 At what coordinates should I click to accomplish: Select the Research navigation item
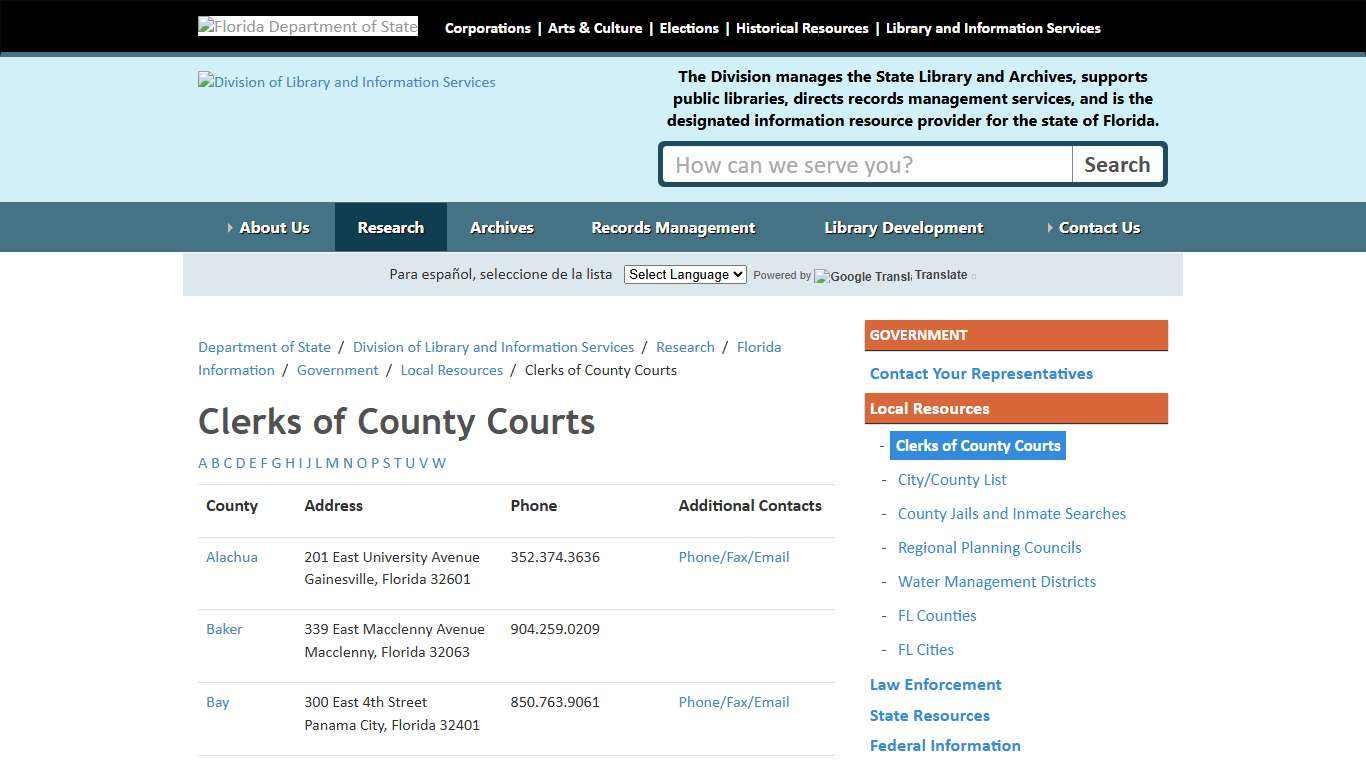390,227
